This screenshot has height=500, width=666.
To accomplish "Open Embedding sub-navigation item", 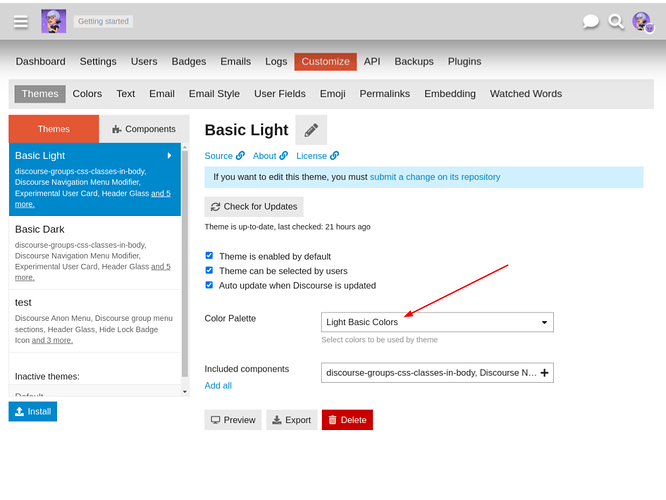I will pos(450,94).
